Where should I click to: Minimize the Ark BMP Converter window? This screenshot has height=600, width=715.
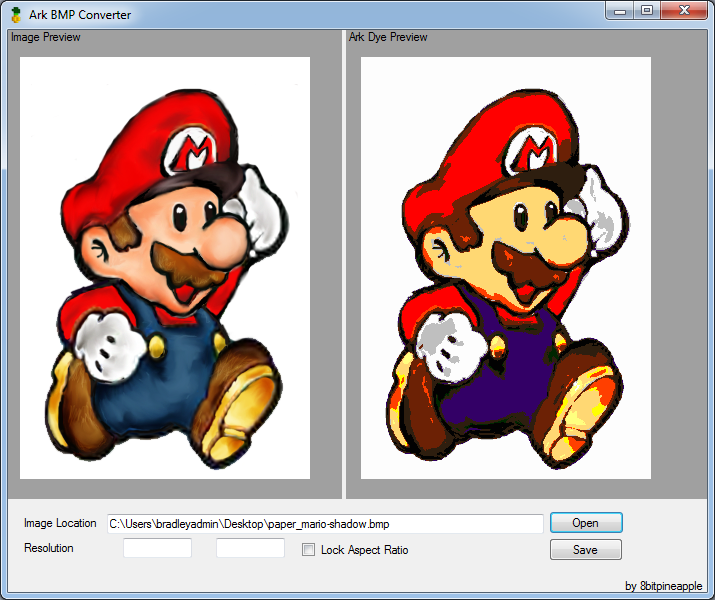[620, 10]
